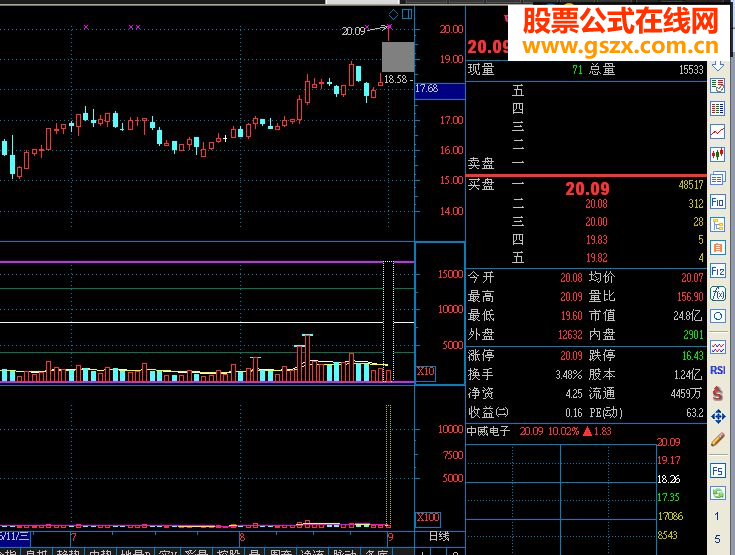Image resolution: width=735 pixels, height=555 pixels.
Task: Click the 买盘 五 price 19.82
Action: (596, 258)
